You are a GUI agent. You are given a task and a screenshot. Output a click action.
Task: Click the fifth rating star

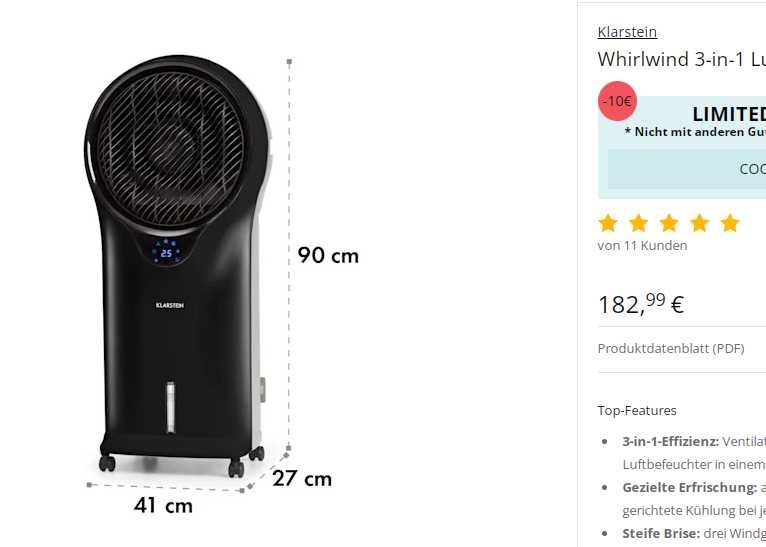pos(730,223)
